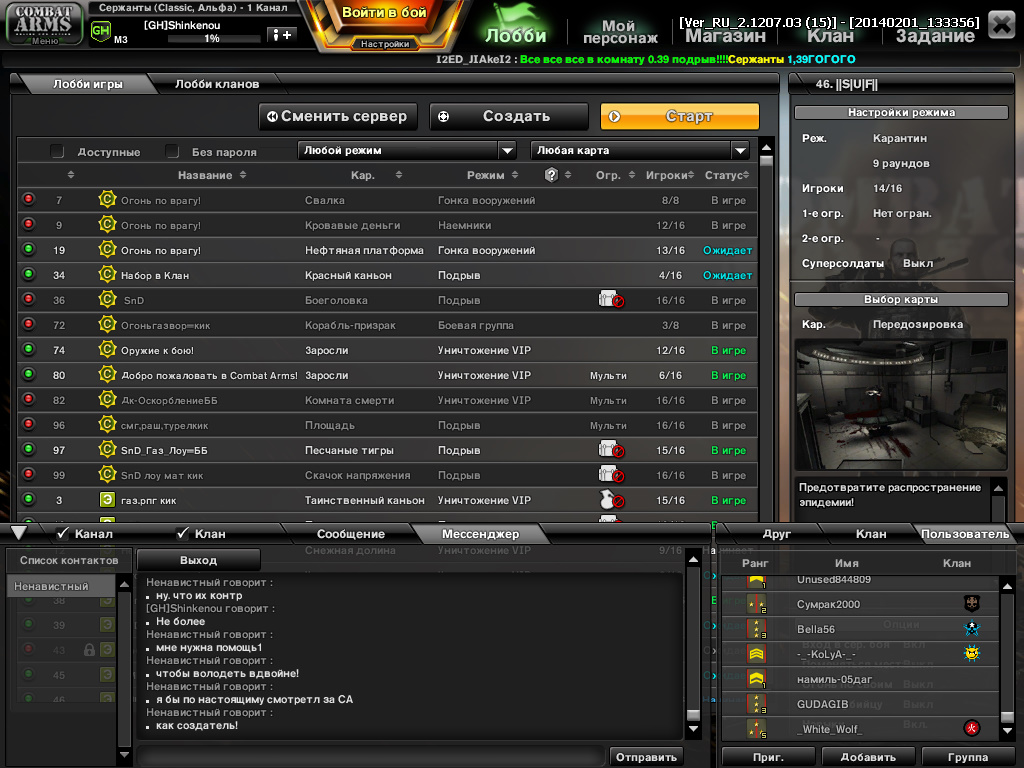Click weapon restriction icon in room 36

[611, 299]
